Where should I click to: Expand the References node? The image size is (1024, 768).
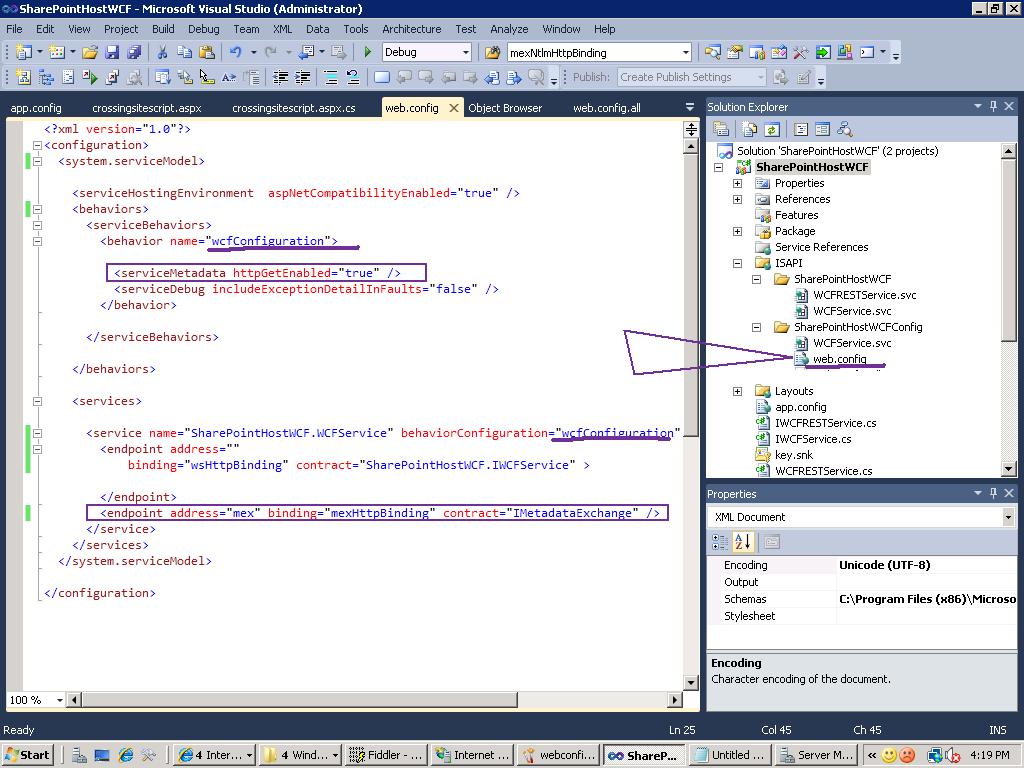coord(737,199)
